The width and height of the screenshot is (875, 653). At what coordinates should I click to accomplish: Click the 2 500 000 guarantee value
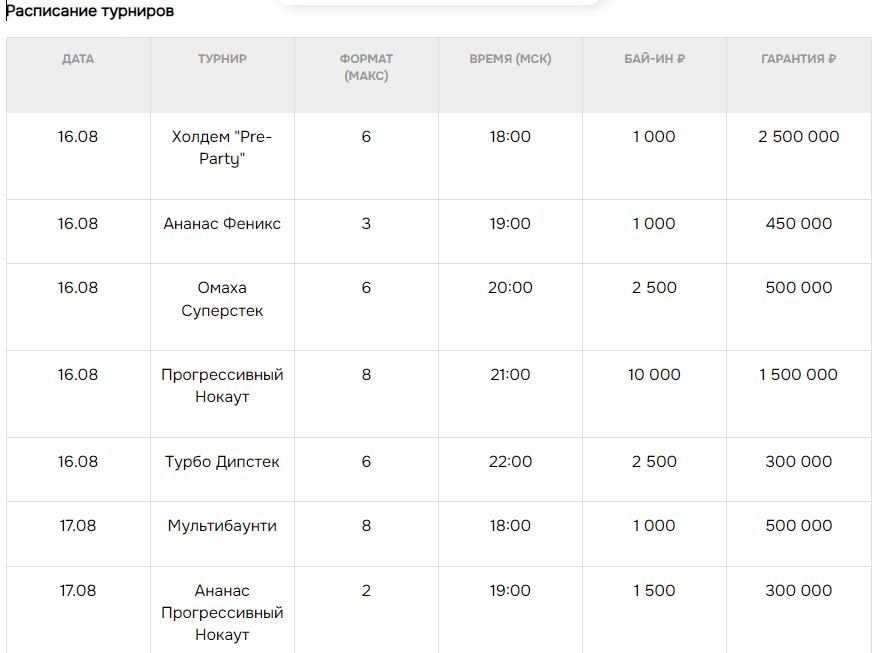coord(799,137)
